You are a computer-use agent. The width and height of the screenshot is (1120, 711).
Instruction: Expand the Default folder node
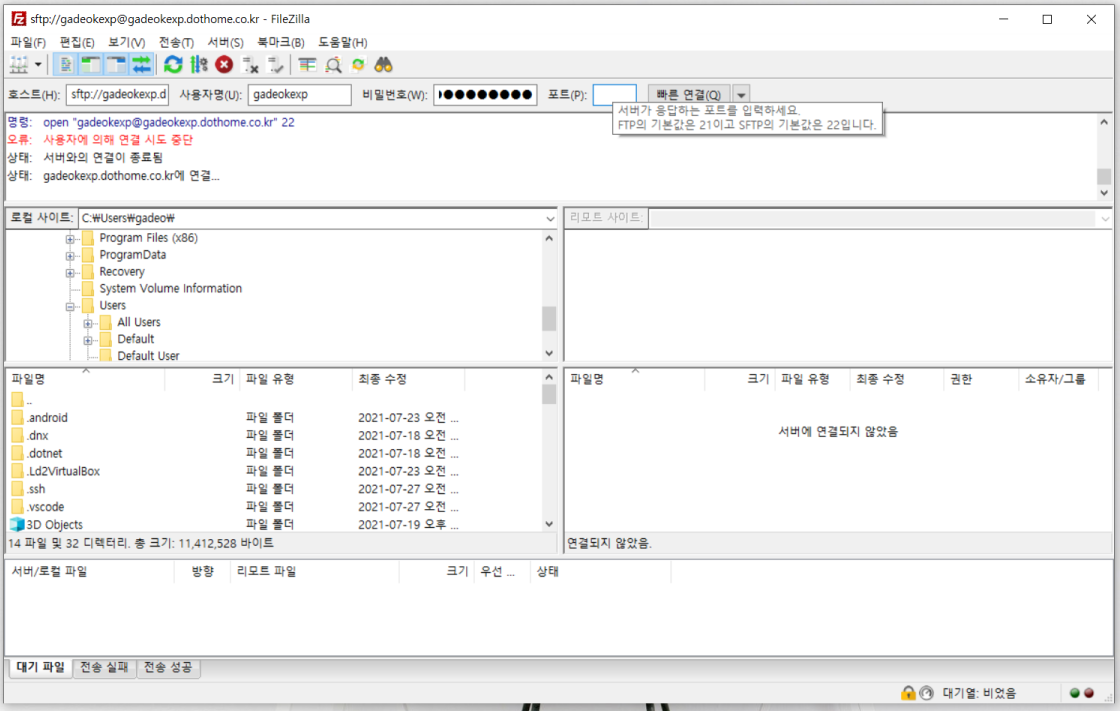(x=88, y=340)
